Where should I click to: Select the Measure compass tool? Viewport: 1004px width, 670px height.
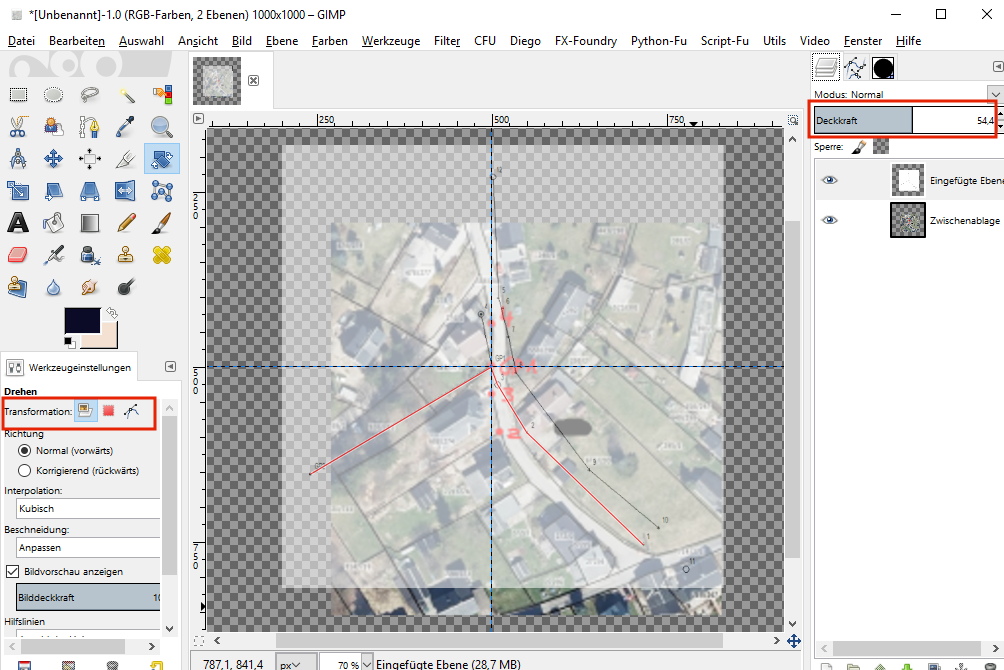point(18,159)
